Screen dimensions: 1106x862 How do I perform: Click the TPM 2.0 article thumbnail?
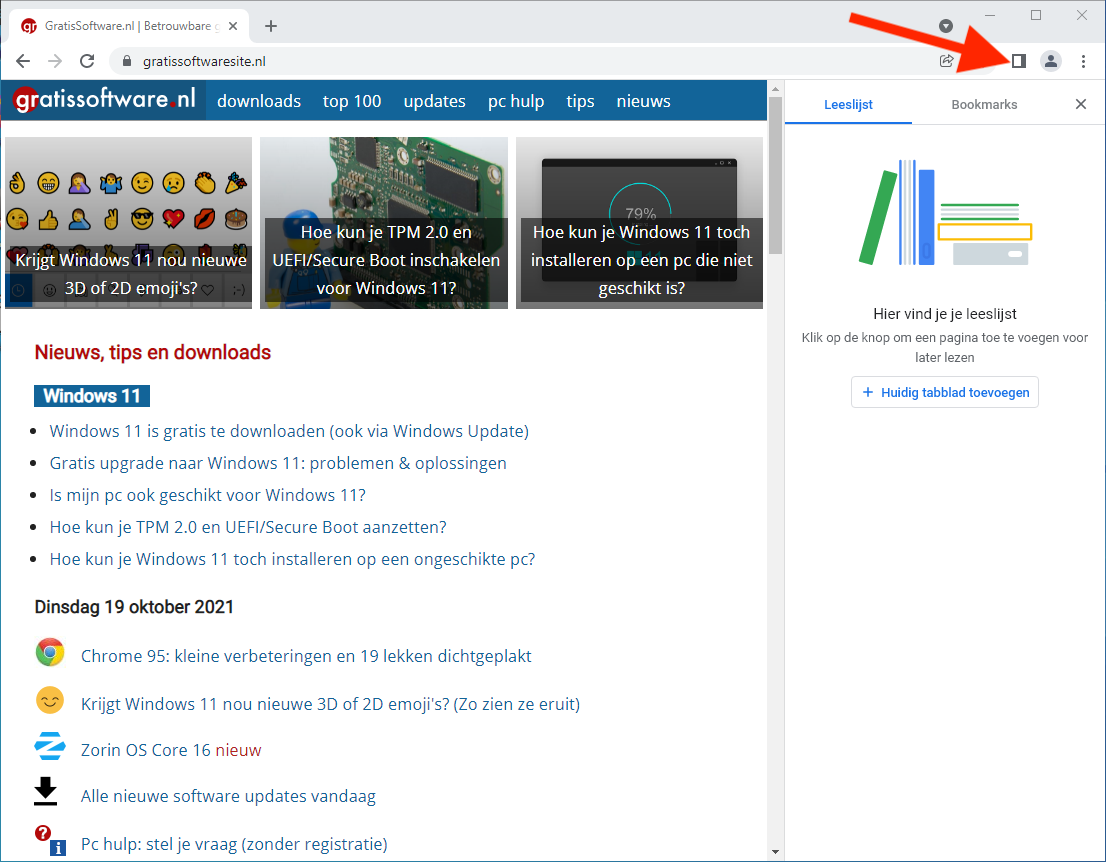point(384,222)
